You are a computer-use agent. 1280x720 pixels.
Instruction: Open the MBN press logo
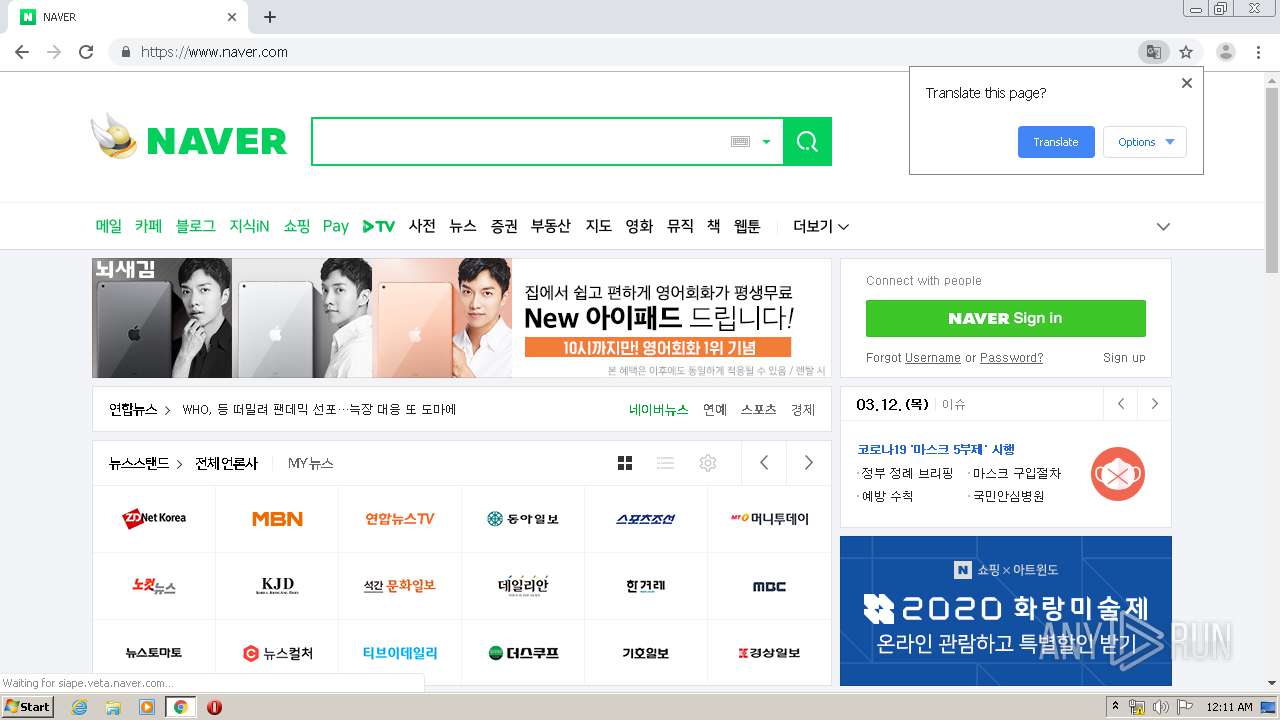click(x=277, y=519)
